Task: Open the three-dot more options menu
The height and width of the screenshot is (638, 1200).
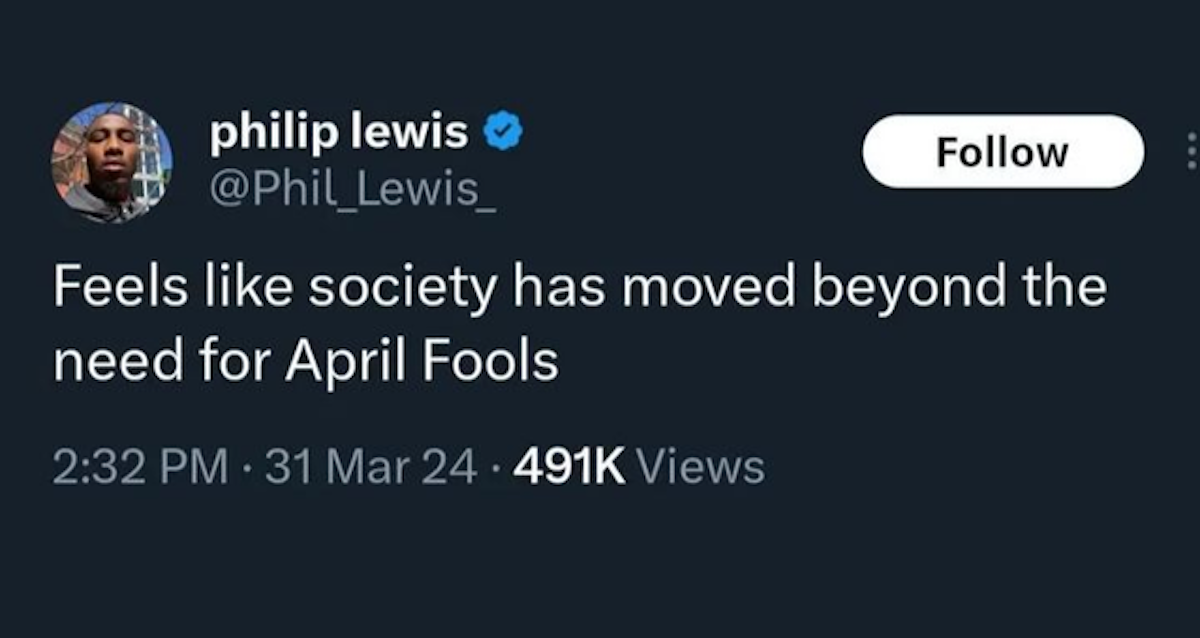Action: [1190, 152]
